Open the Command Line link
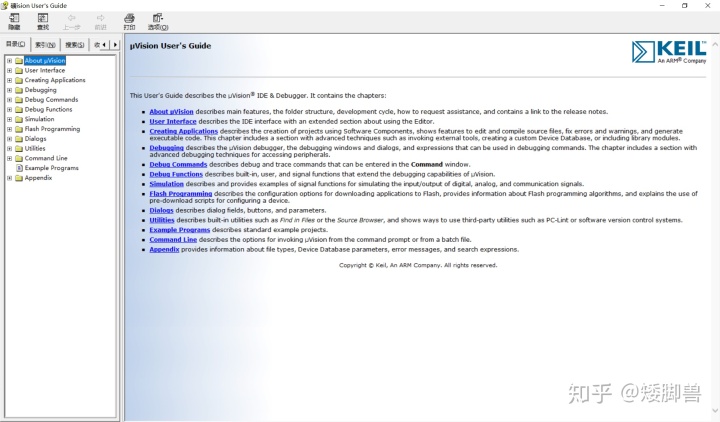The height and width of the screenshot is (422, 720). coord(173,240)
